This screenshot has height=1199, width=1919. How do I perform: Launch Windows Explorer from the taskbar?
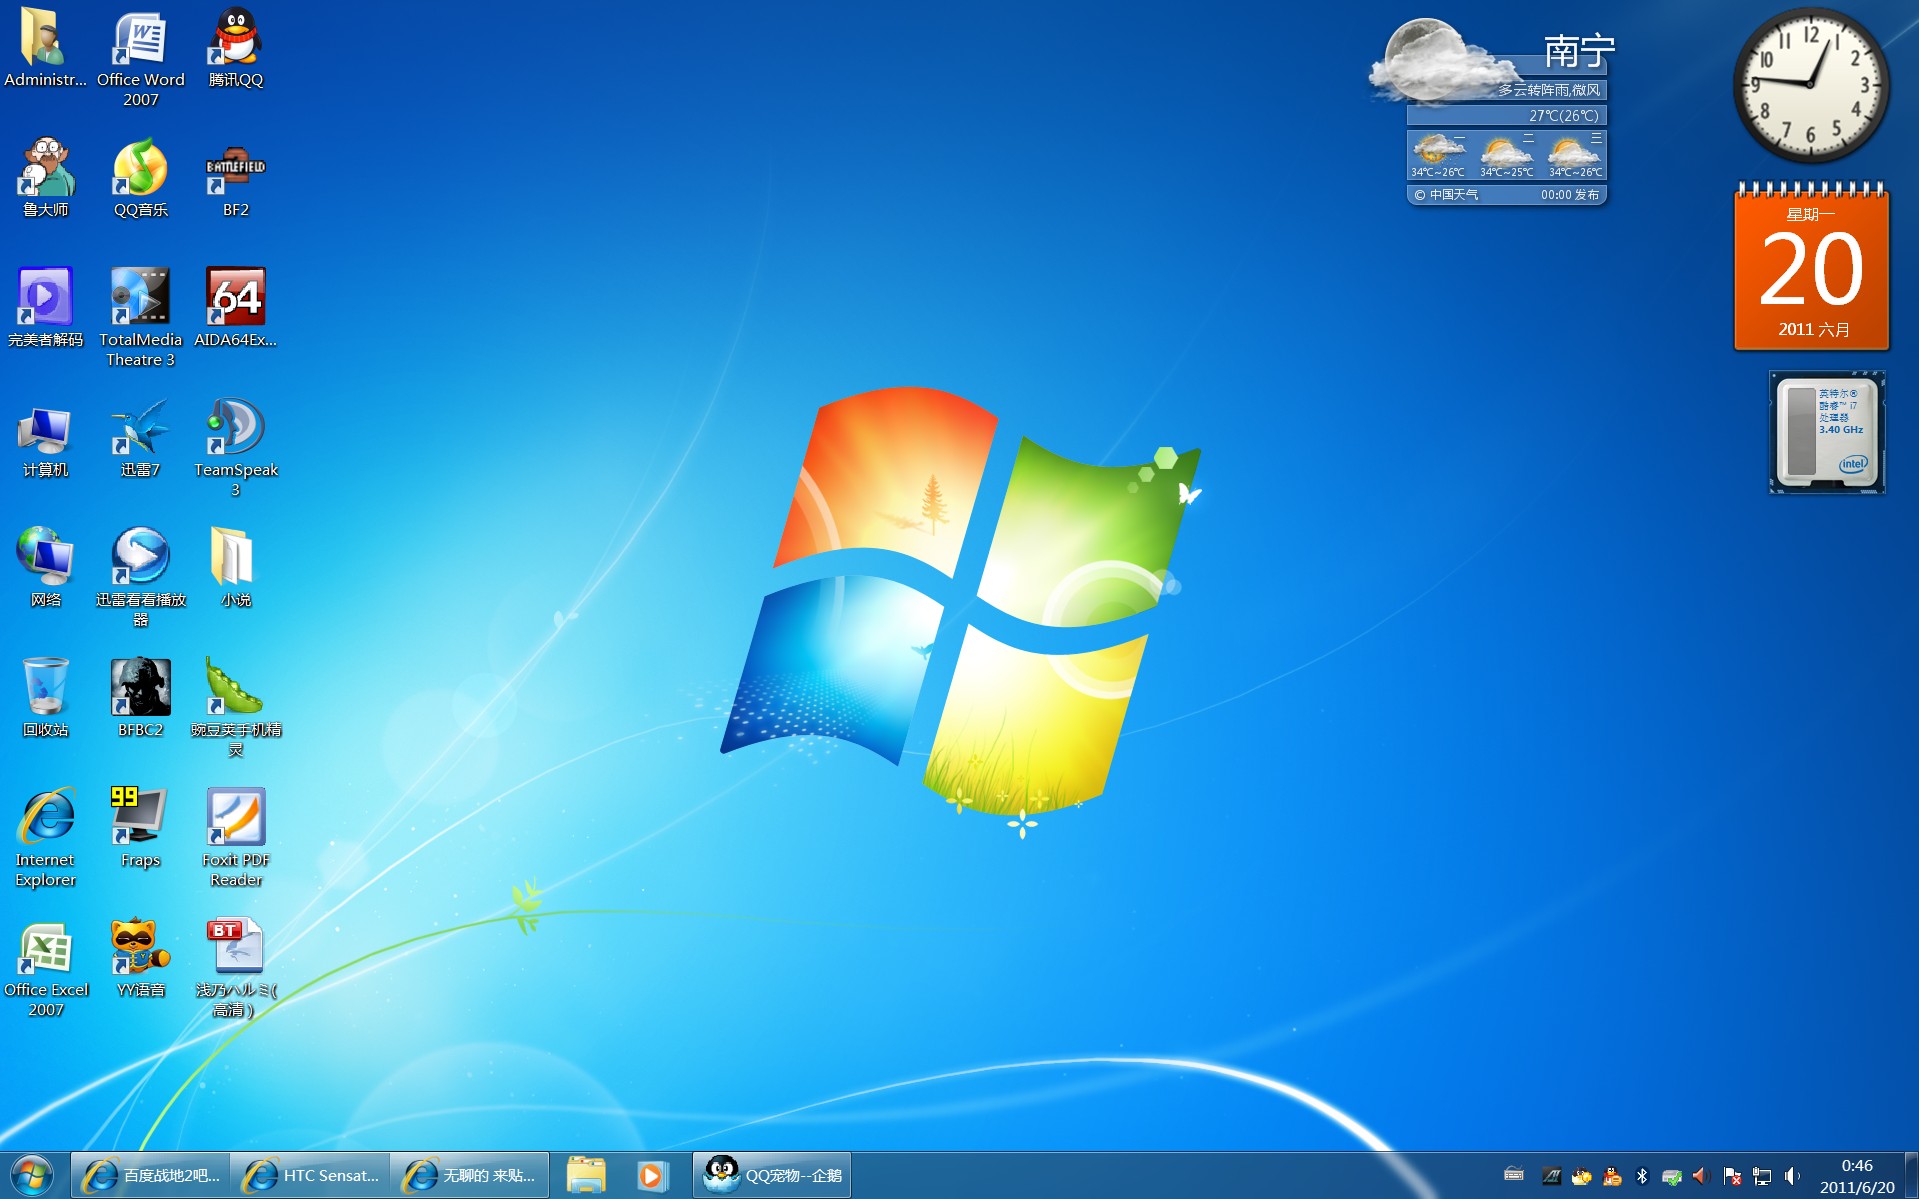[586, 1175]
